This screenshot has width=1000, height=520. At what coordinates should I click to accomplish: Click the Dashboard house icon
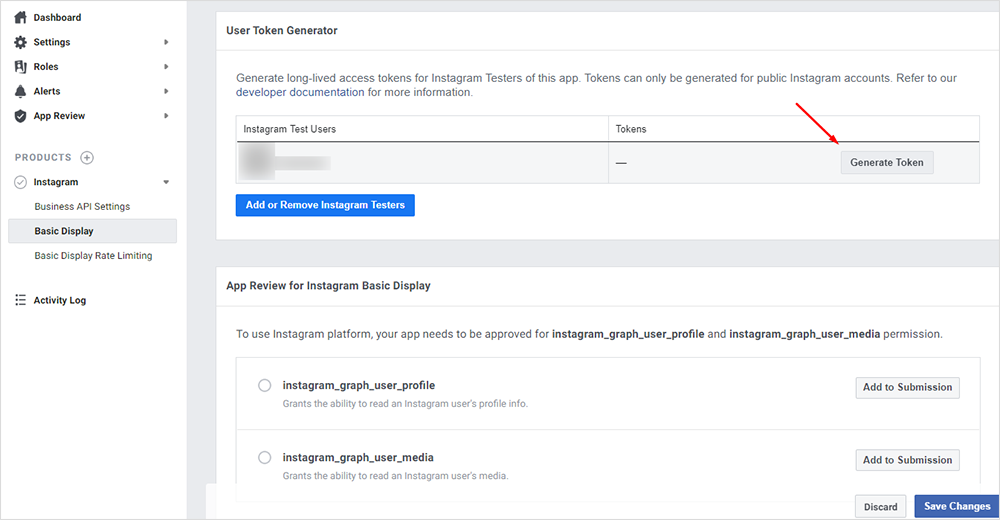(20, 17)
